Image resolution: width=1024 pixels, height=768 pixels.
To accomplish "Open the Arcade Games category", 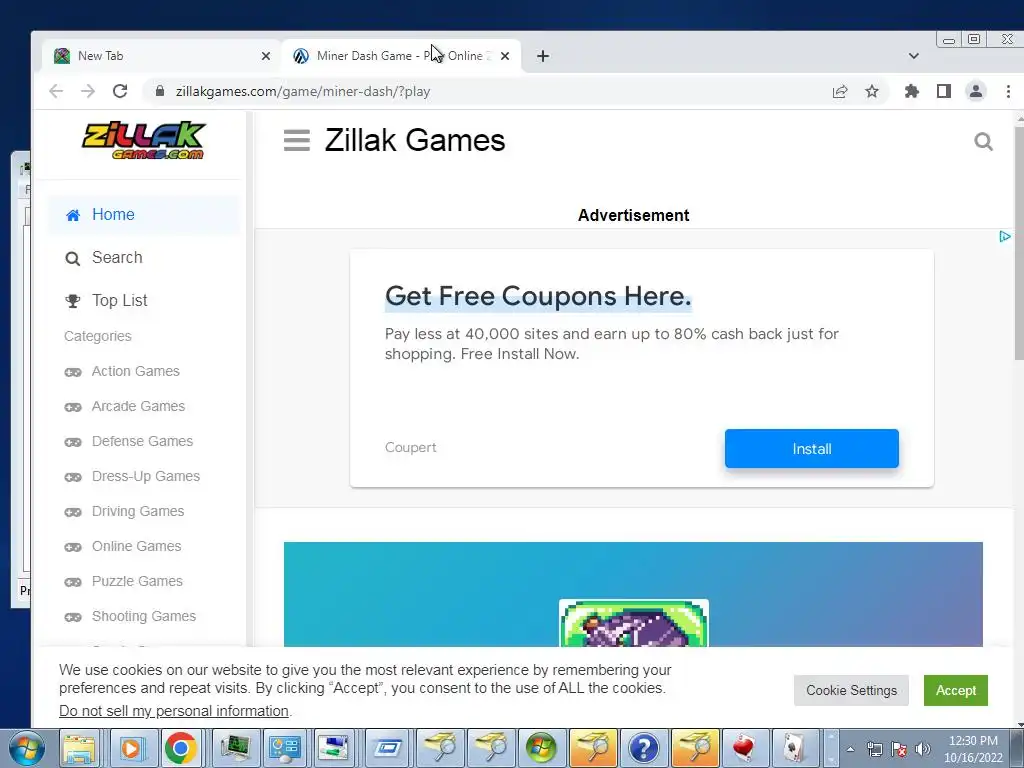I will coord(125,406).
